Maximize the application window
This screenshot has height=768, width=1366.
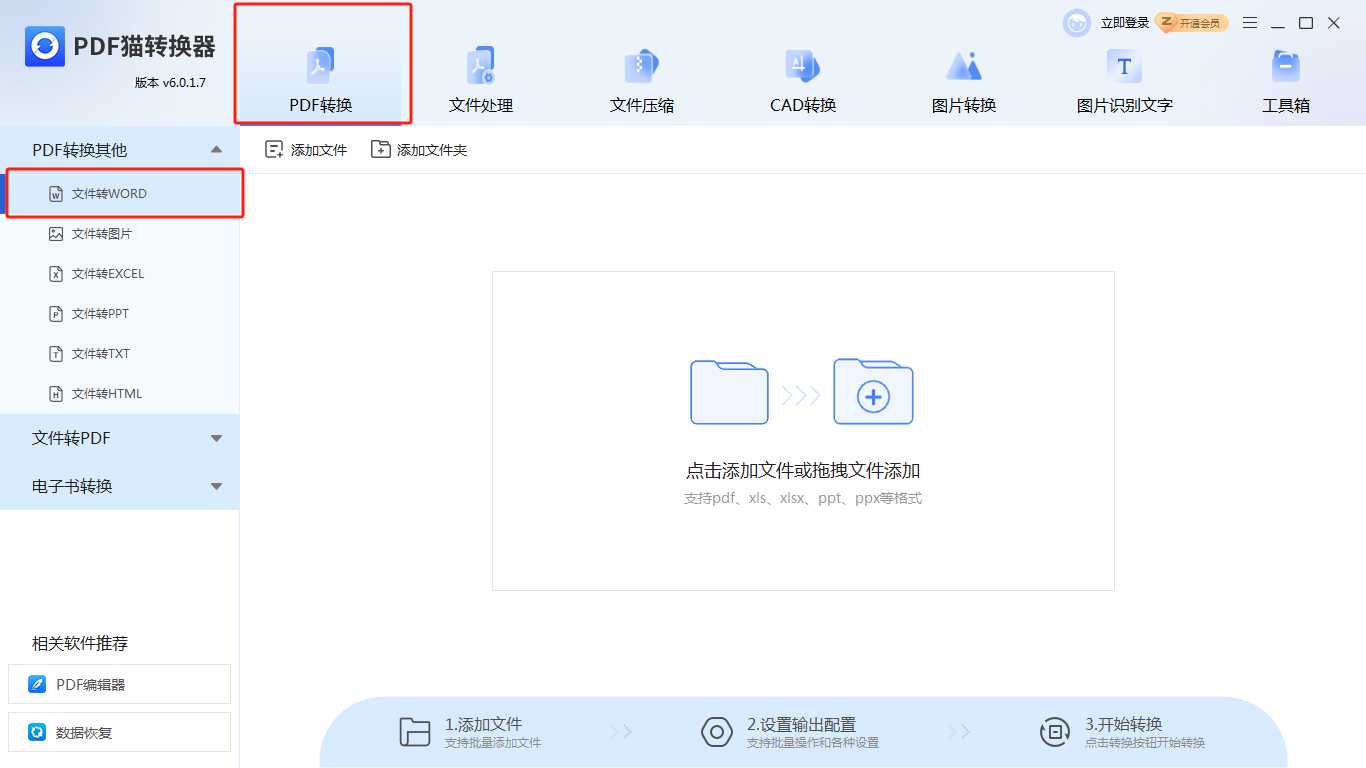(x=1306, y=23)
